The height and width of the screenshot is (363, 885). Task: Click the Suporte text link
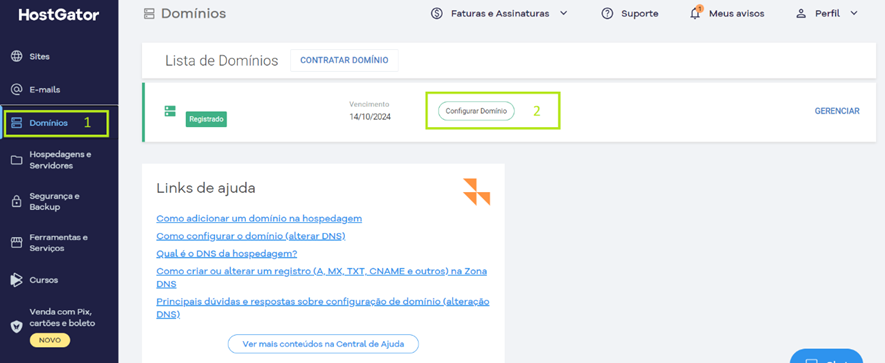click(639, 14)
